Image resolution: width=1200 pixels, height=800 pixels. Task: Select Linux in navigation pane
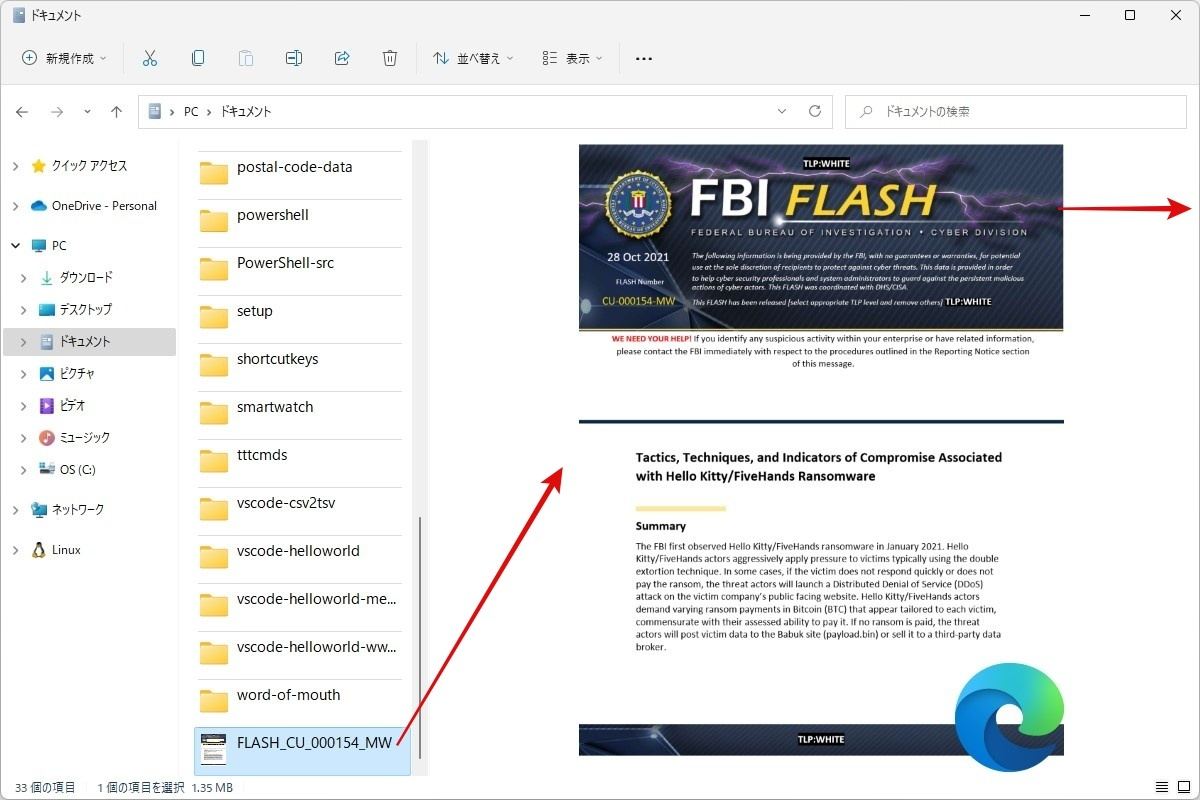[66, 550]
